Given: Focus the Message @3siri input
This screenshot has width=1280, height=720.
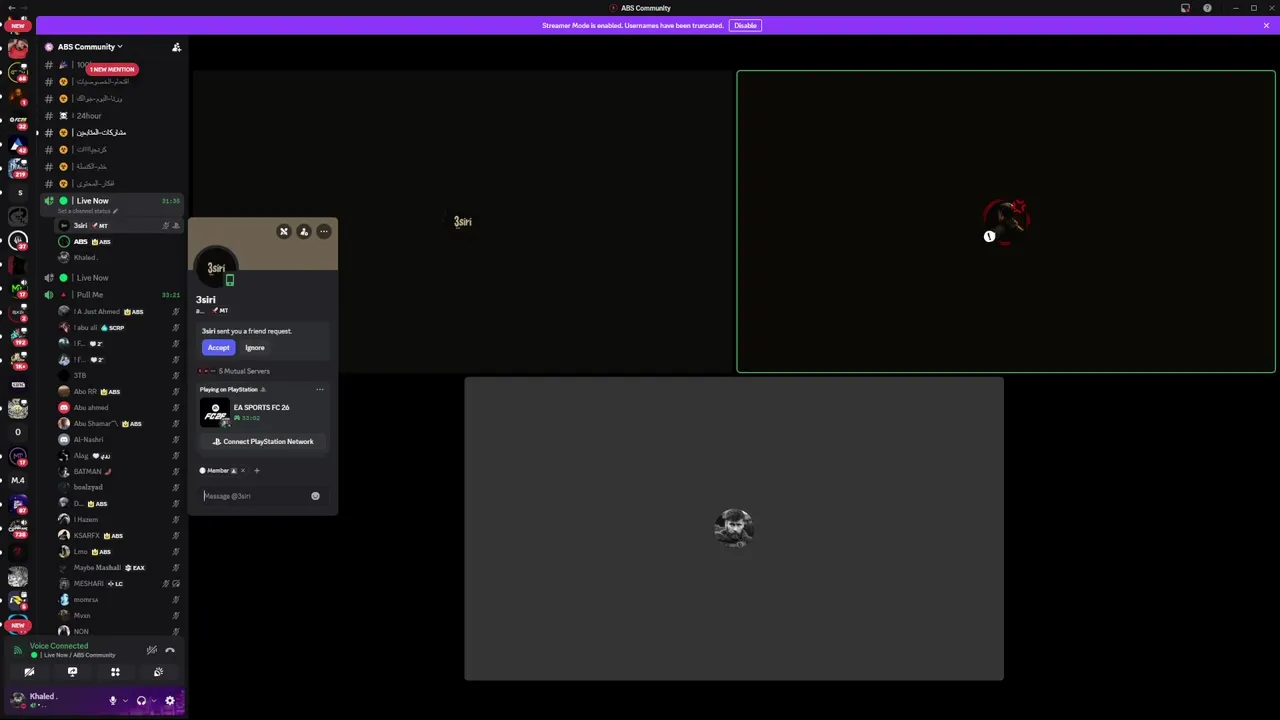Looking at the screenshot, I should point(254,496).
